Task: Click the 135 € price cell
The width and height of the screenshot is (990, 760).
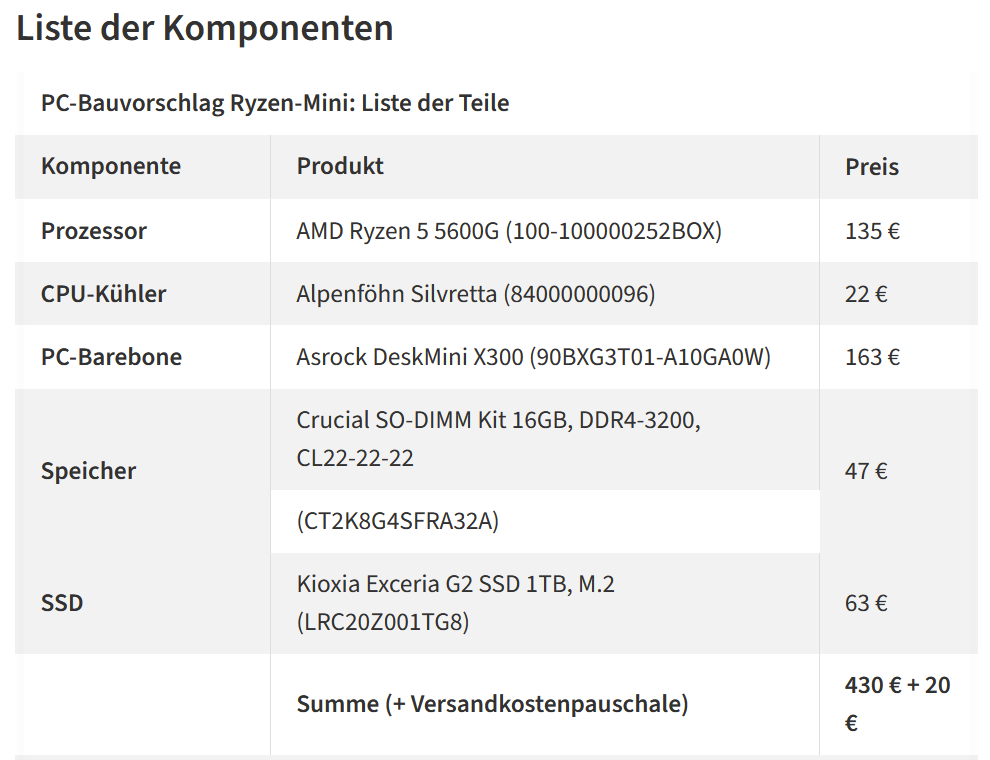Action: (x=873, y=230)
